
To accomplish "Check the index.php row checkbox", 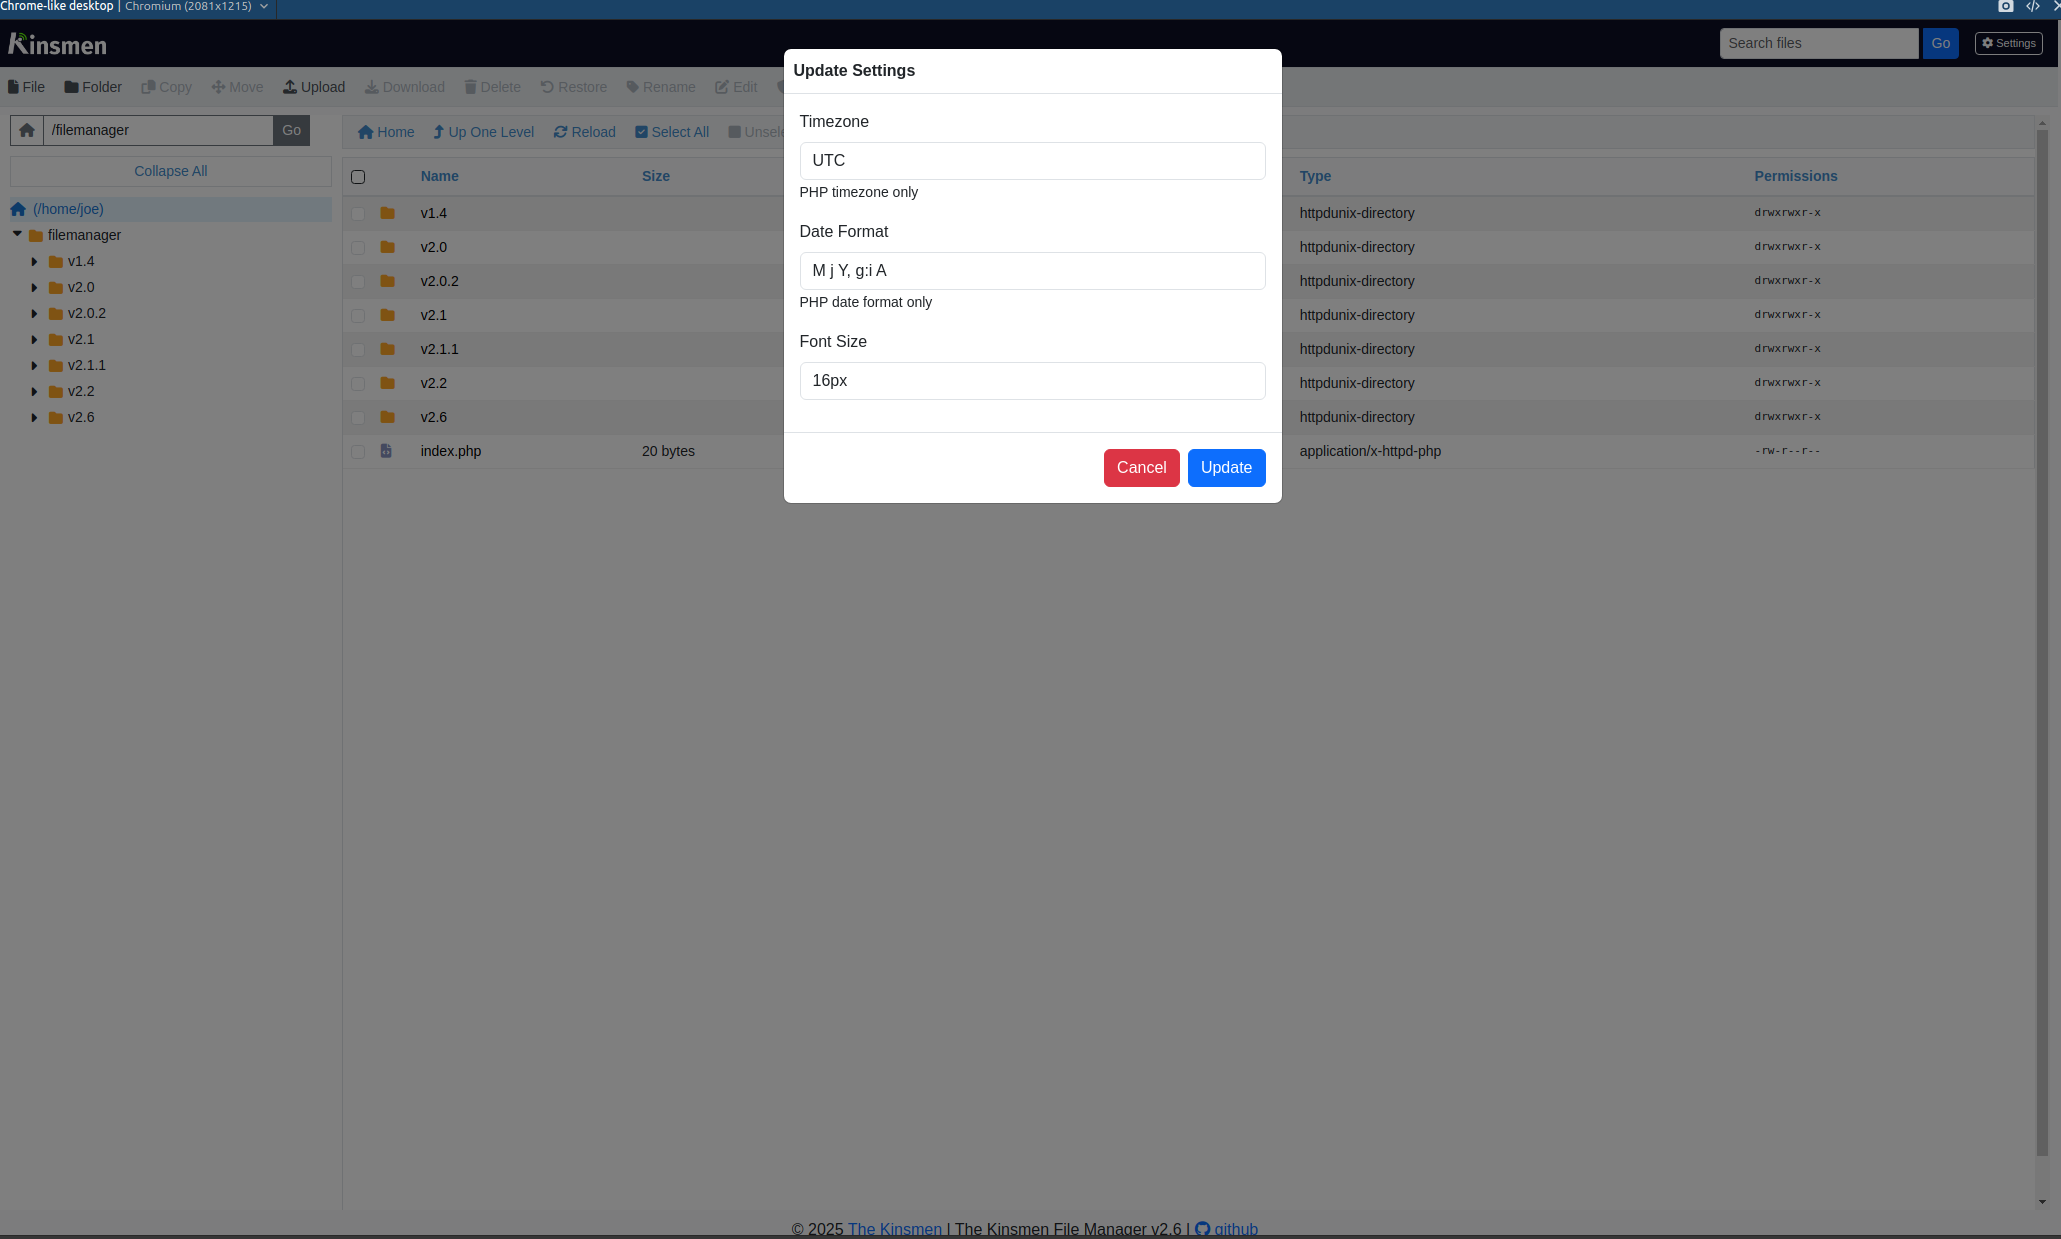I will pos(358,451).
